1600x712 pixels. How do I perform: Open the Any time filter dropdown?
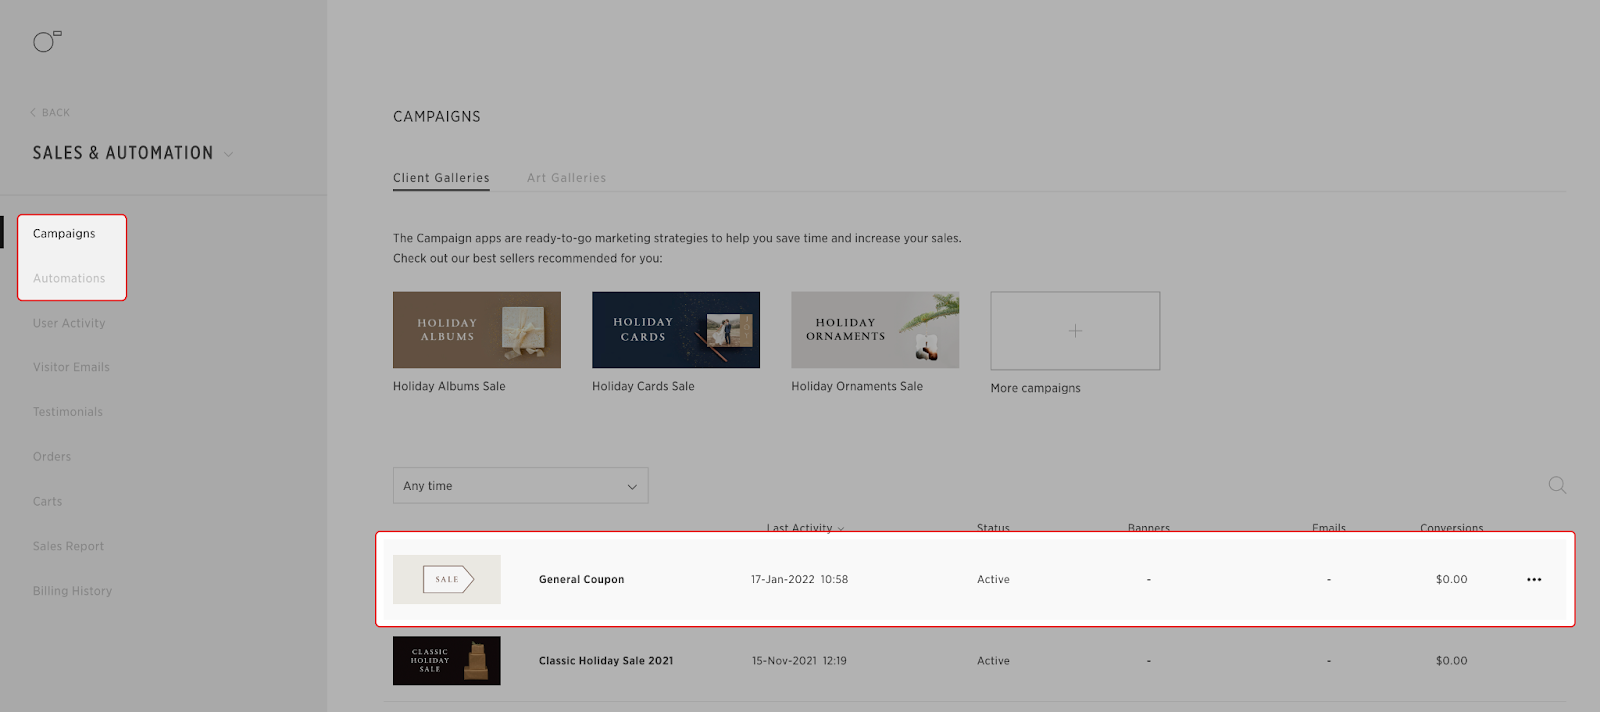tap(520, 486)
